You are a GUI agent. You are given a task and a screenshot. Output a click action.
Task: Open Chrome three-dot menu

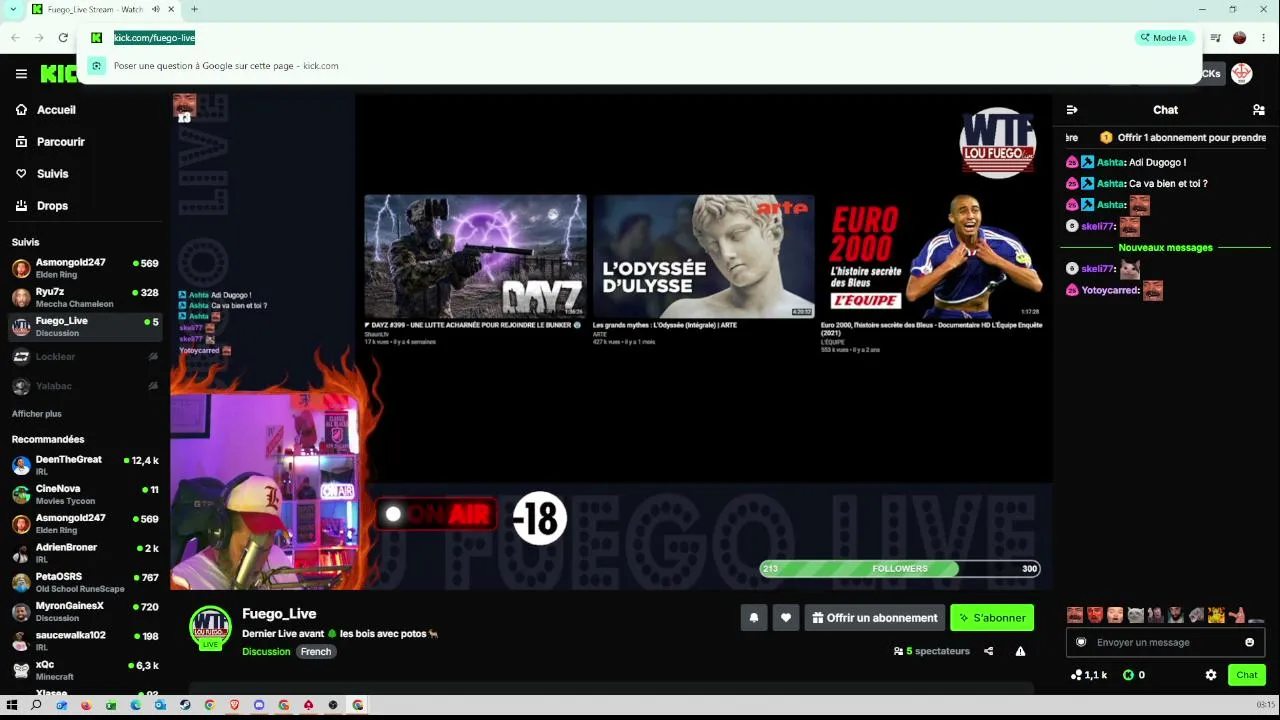coord(1264,38)
